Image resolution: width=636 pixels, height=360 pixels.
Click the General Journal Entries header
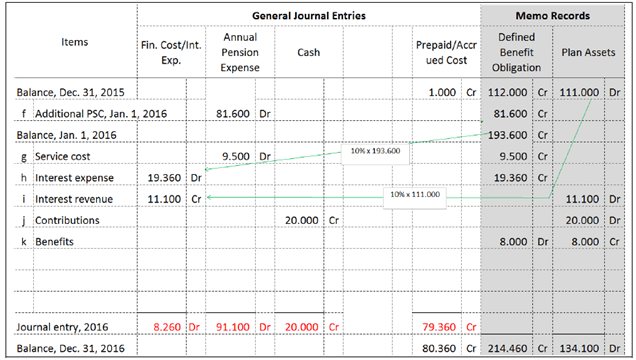309,16
